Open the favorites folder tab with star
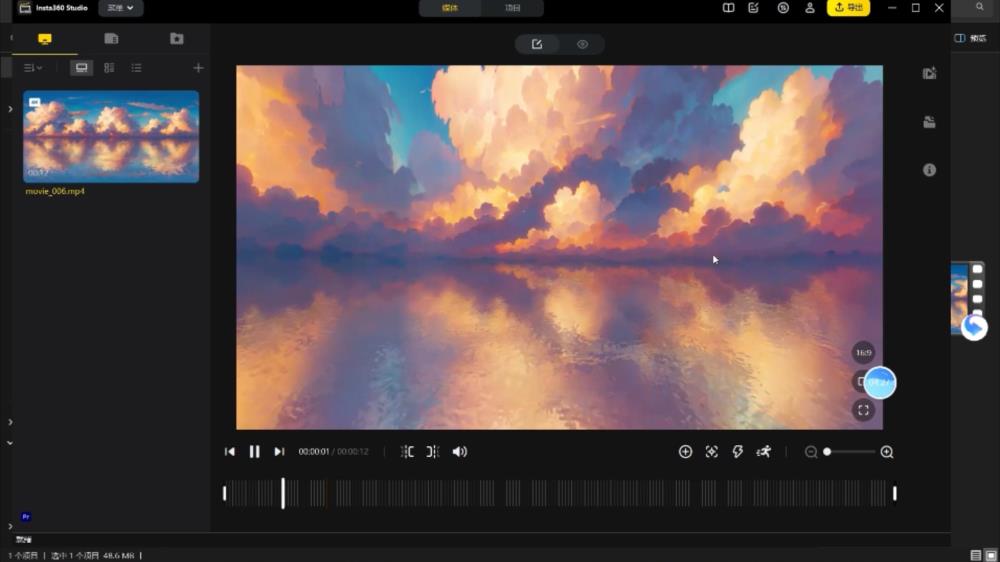 pos(177,39)
